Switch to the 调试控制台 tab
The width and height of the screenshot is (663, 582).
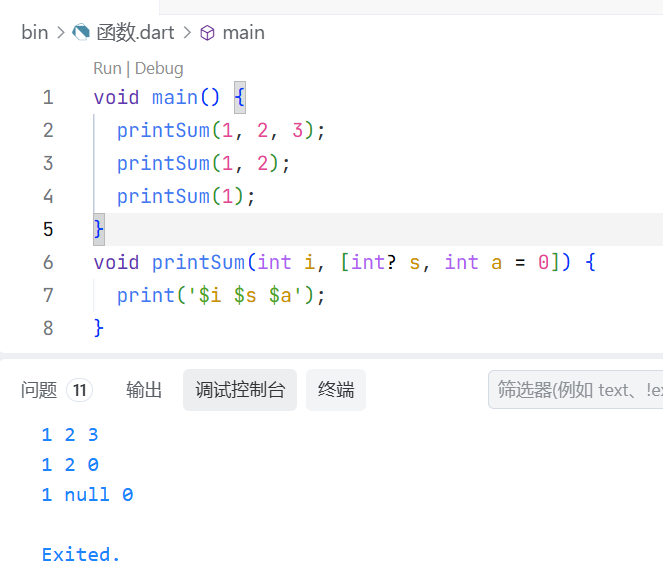click(240, 390)
